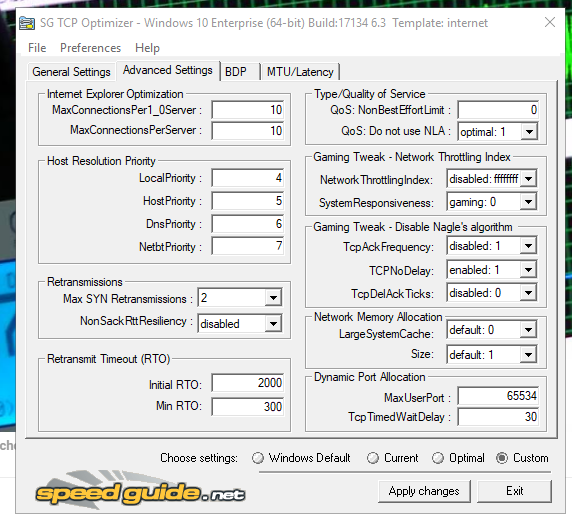Open the Max SYN Retransmissions dropdown
This screenshot has height=519, width=572.
273,298
